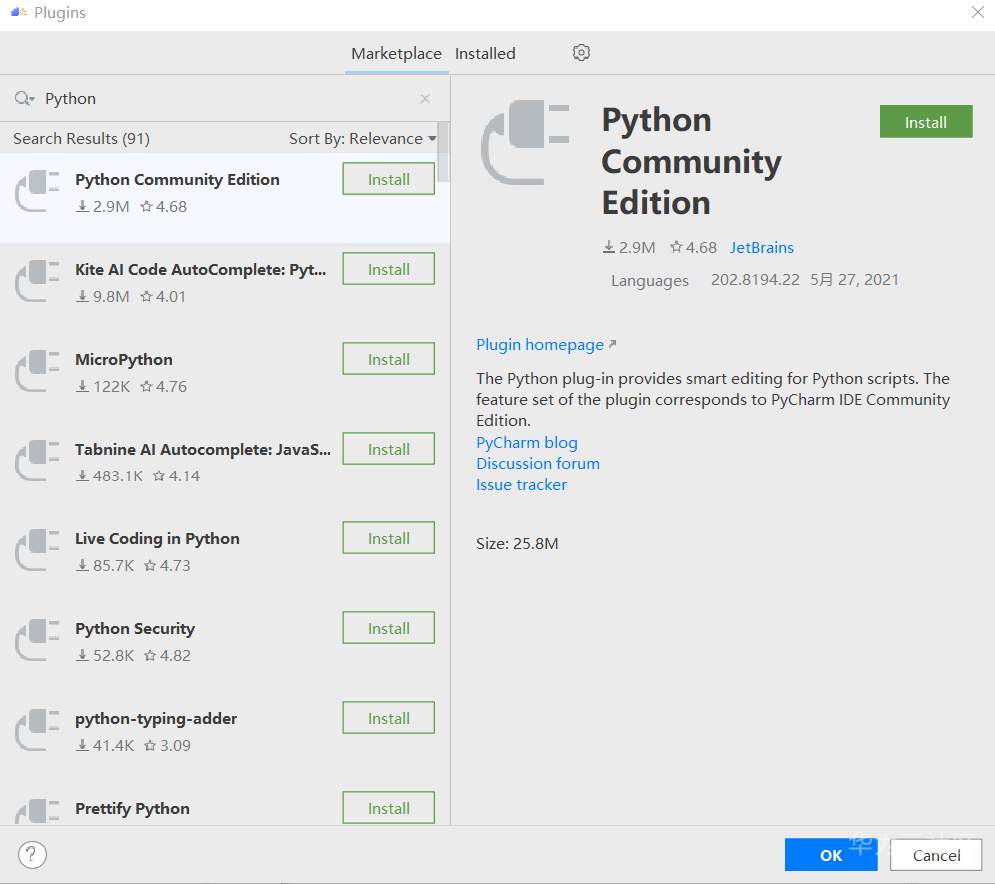The image size is (995, 884).
Task: Click the help question mark icon
Action: 33,855
